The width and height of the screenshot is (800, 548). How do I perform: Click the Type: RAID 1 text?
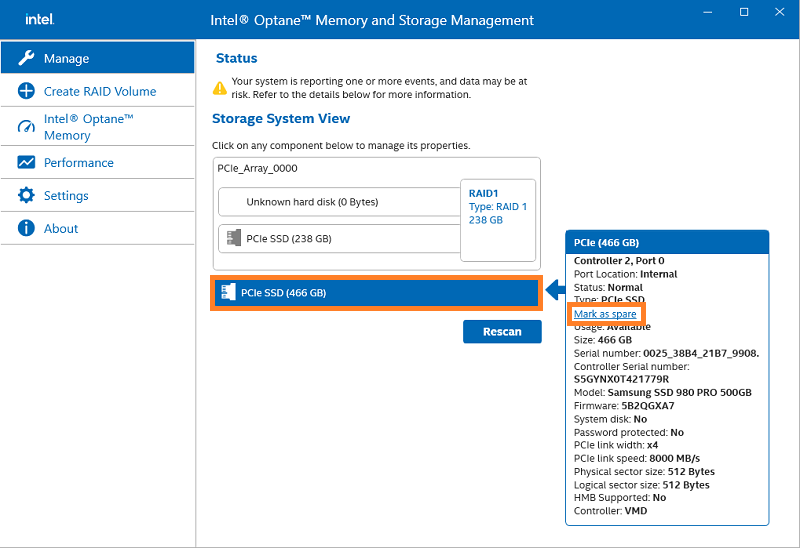[x=497, y=207]
